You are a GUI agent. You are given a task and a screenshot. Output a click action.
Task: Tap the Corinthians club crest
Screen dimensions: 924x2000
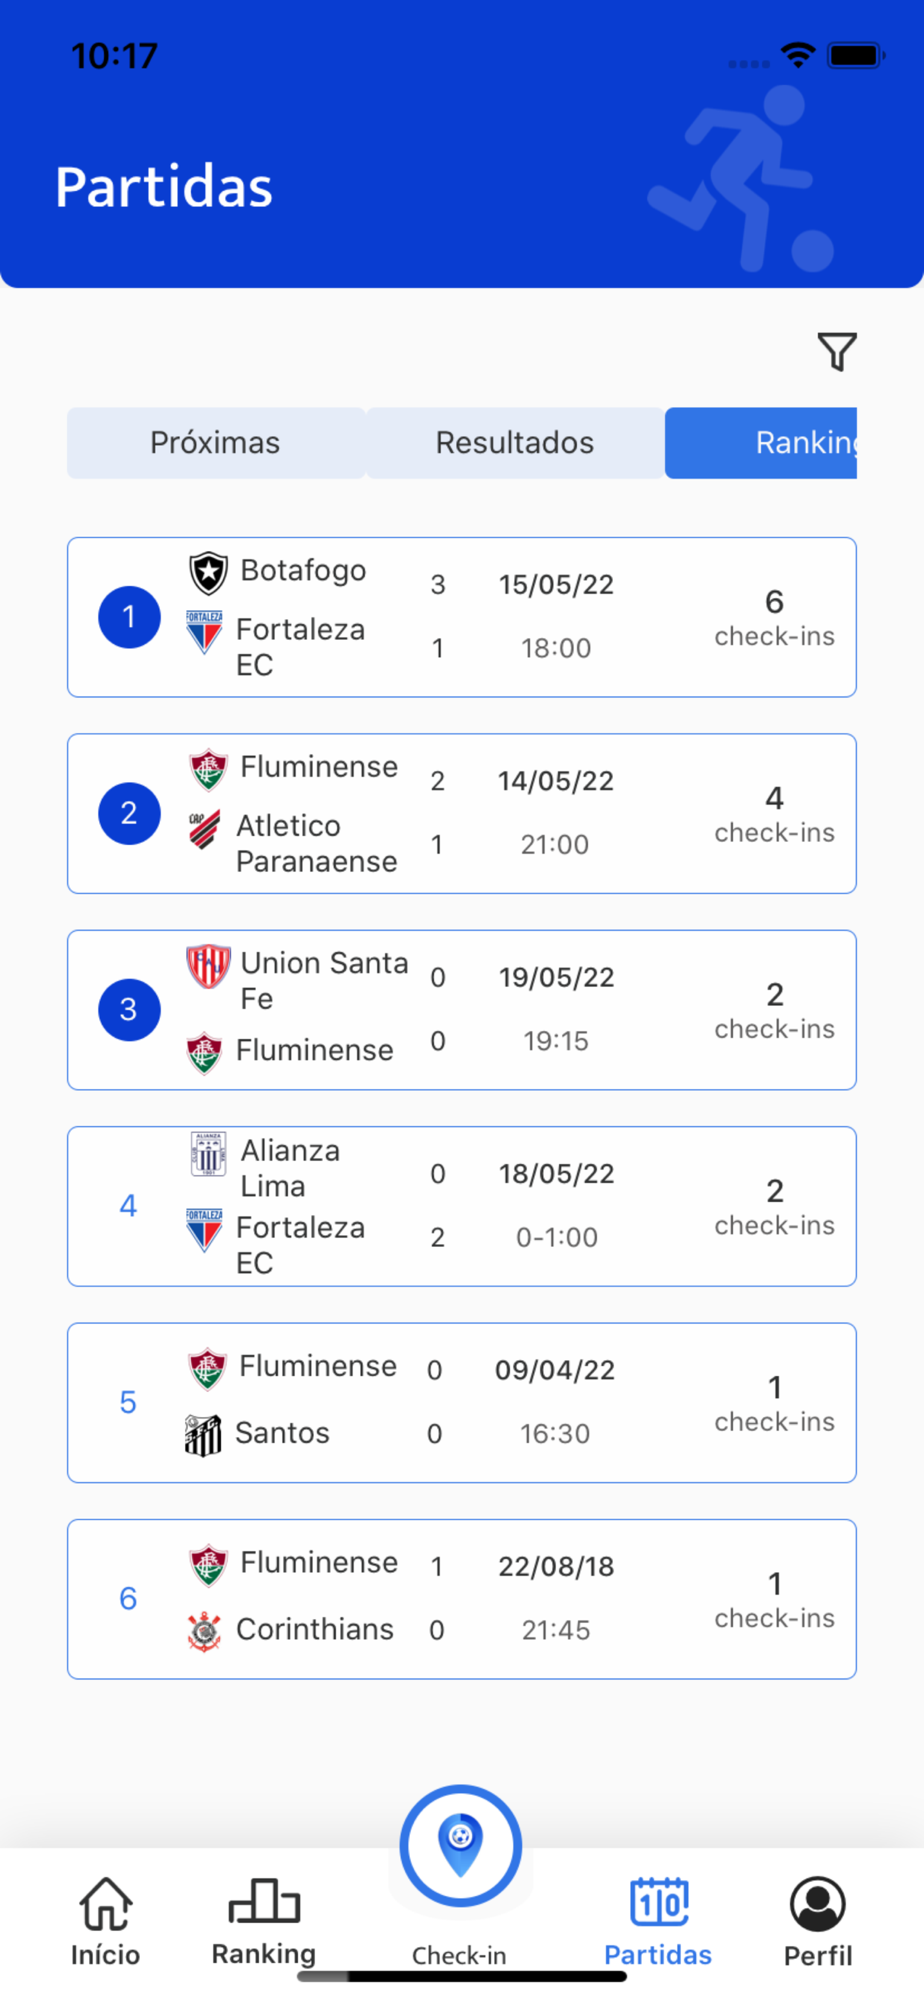205,1631
